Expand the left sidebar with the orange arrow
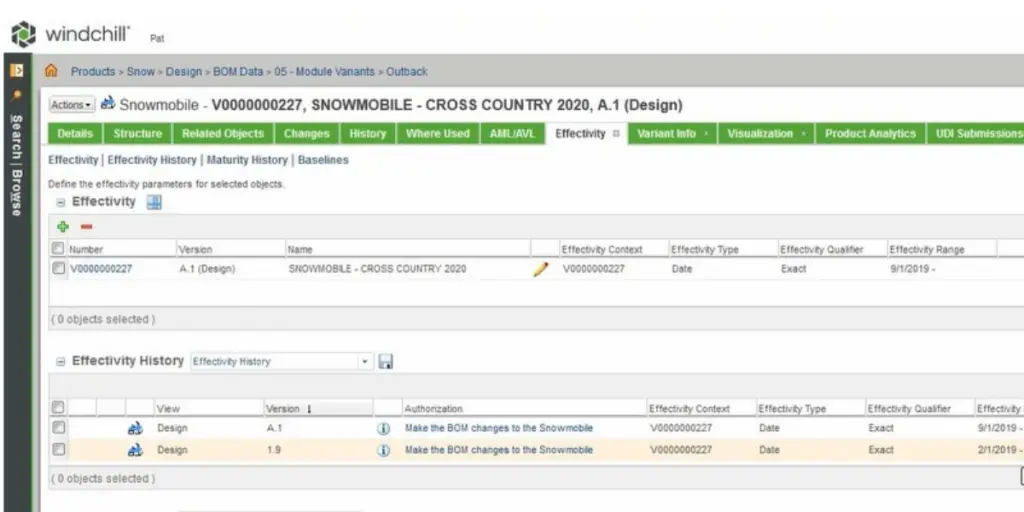This screenshot has width=1024, height=512. (16, 72)
